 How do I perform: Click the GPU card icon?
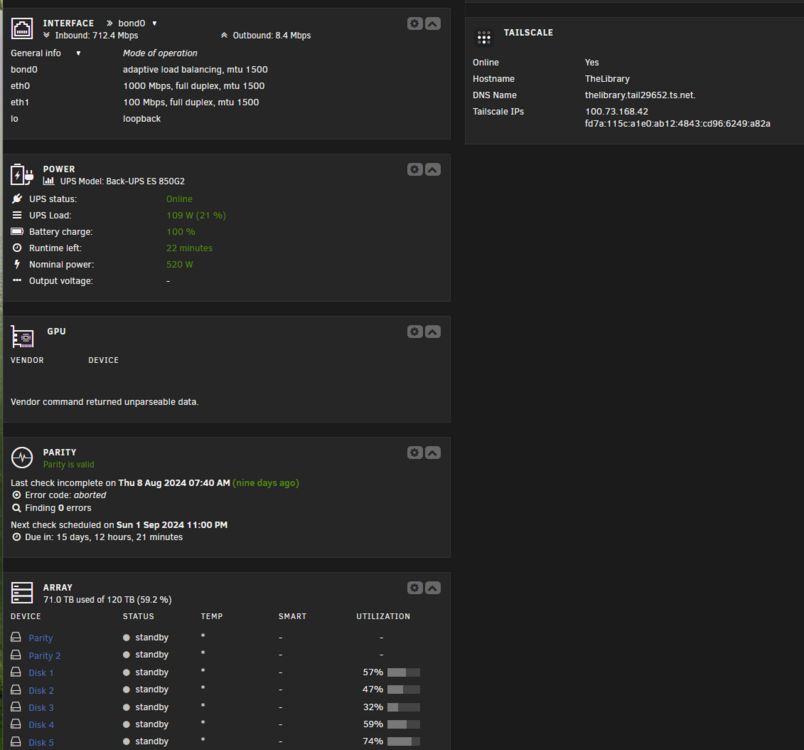tap(22, 337)
